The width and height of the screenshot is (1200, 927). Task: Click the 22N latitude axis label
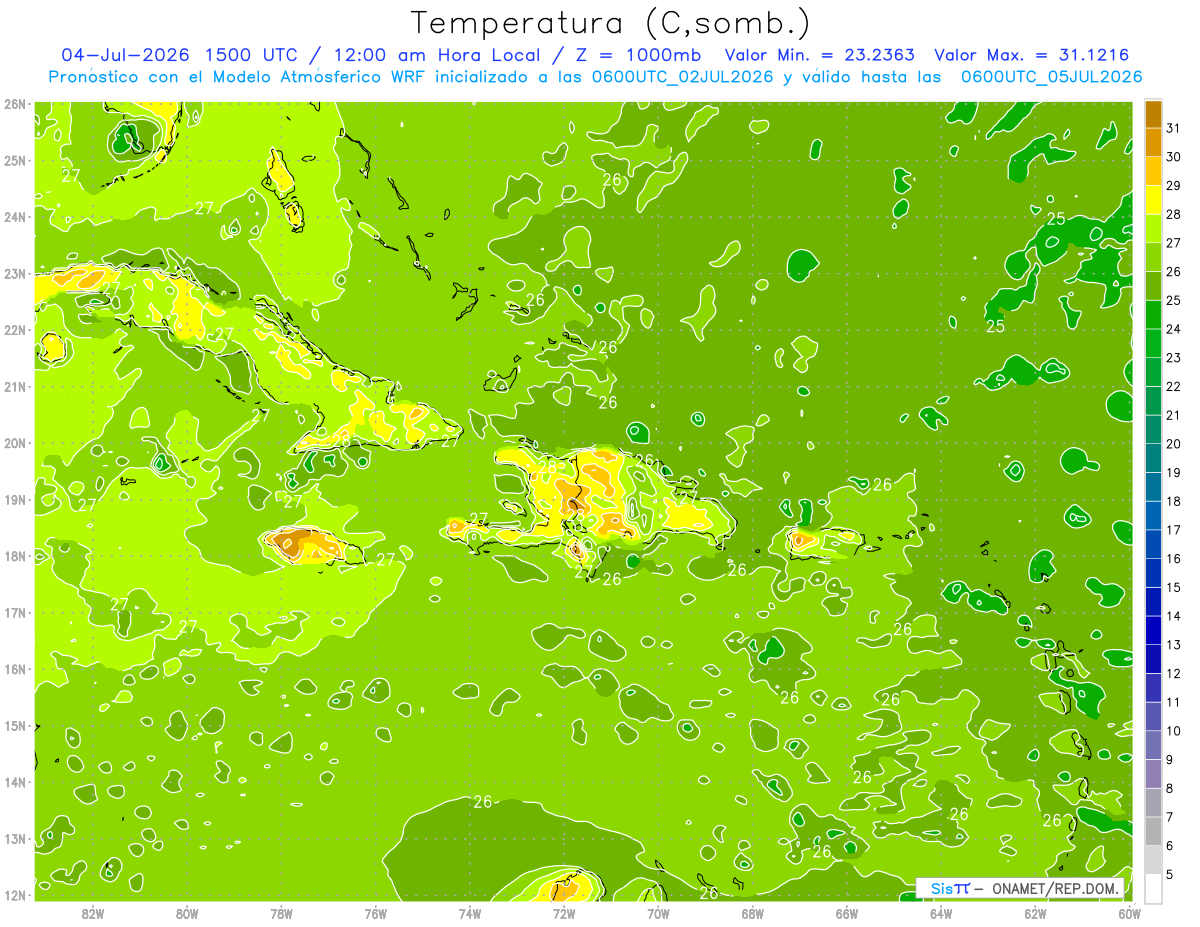click(15, 330)
